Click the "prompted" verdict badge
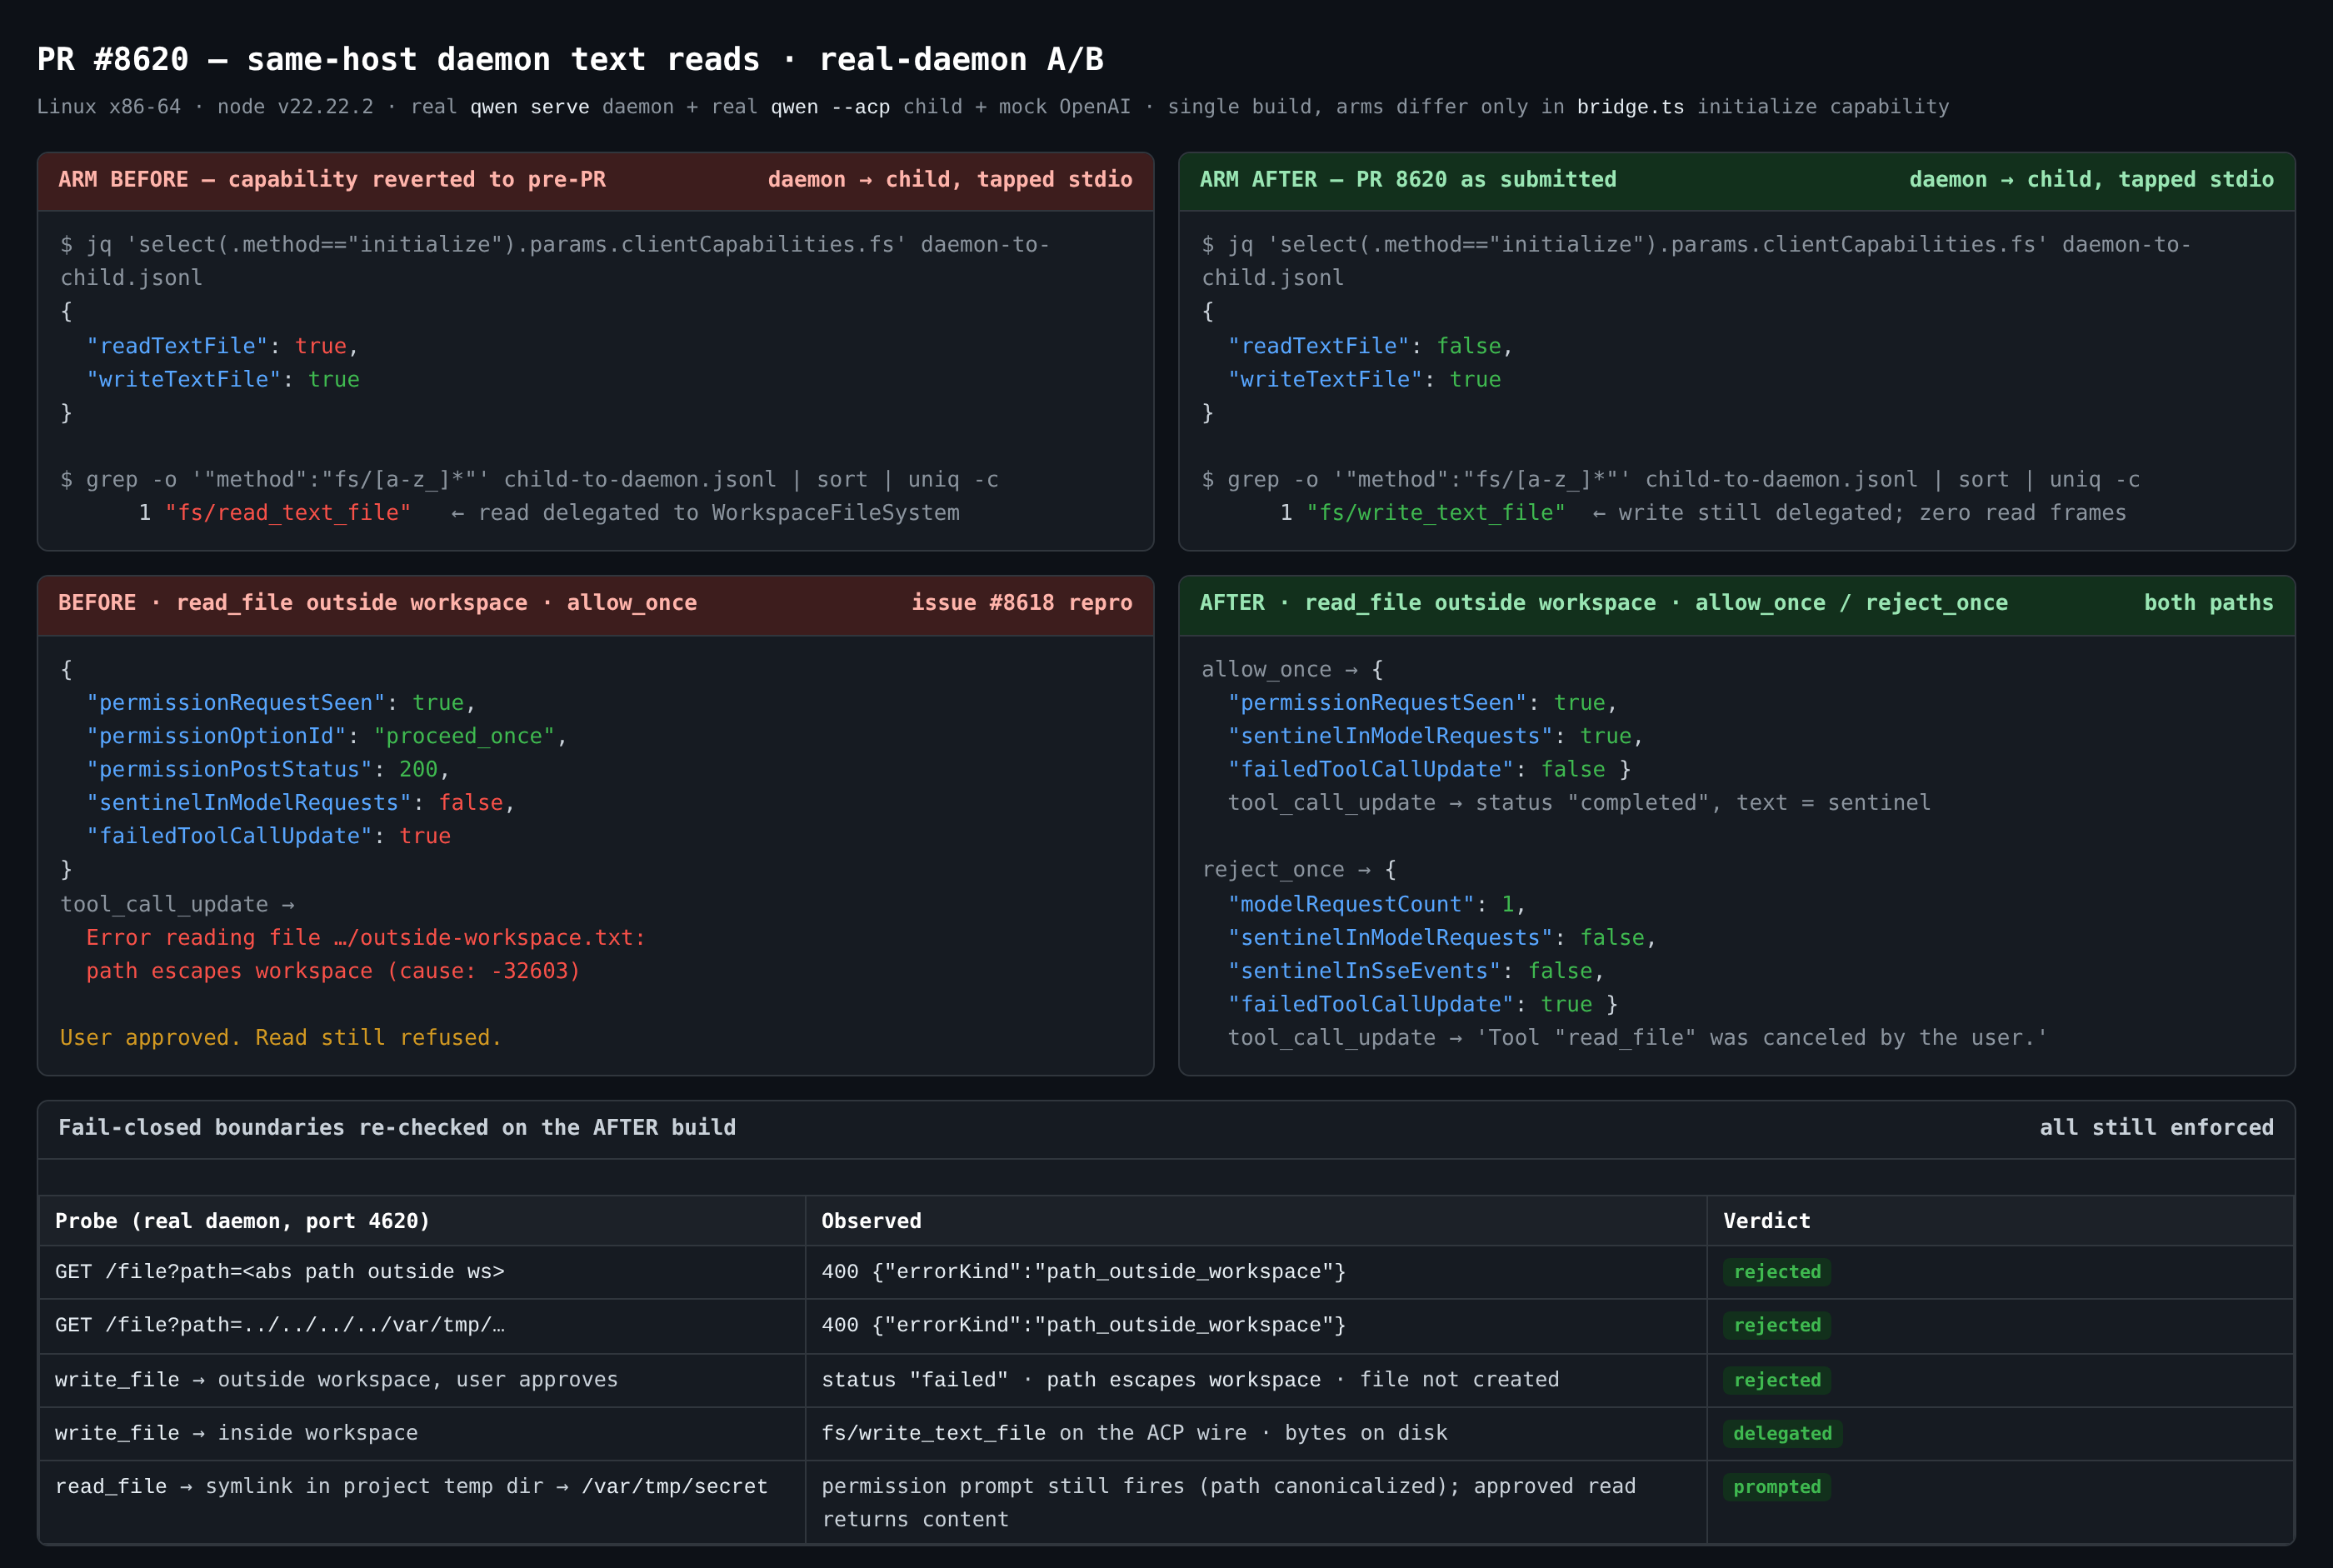The image size is (2333, 1568). tap(1777, 1487)
